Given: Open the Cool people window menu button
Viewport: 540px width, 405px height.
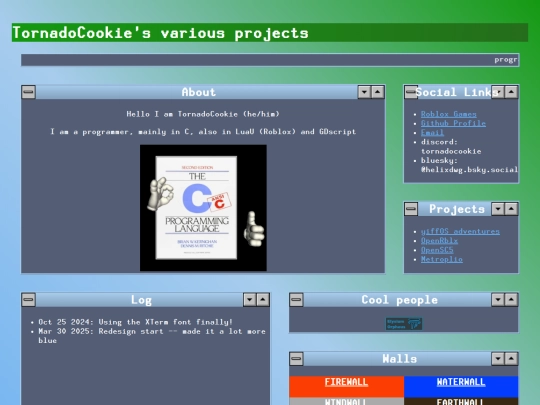Looking at the screenshot, I should click(297, 300).
